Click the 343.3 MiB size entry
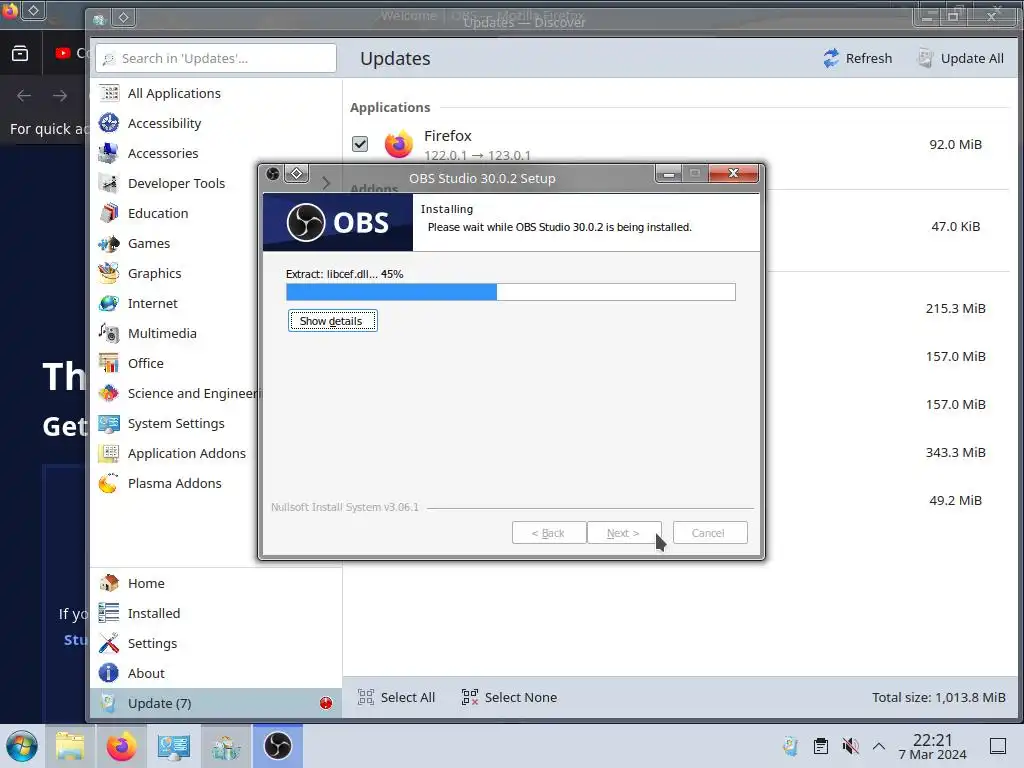Screen dimensions: 1024x768 coord(955,453)
